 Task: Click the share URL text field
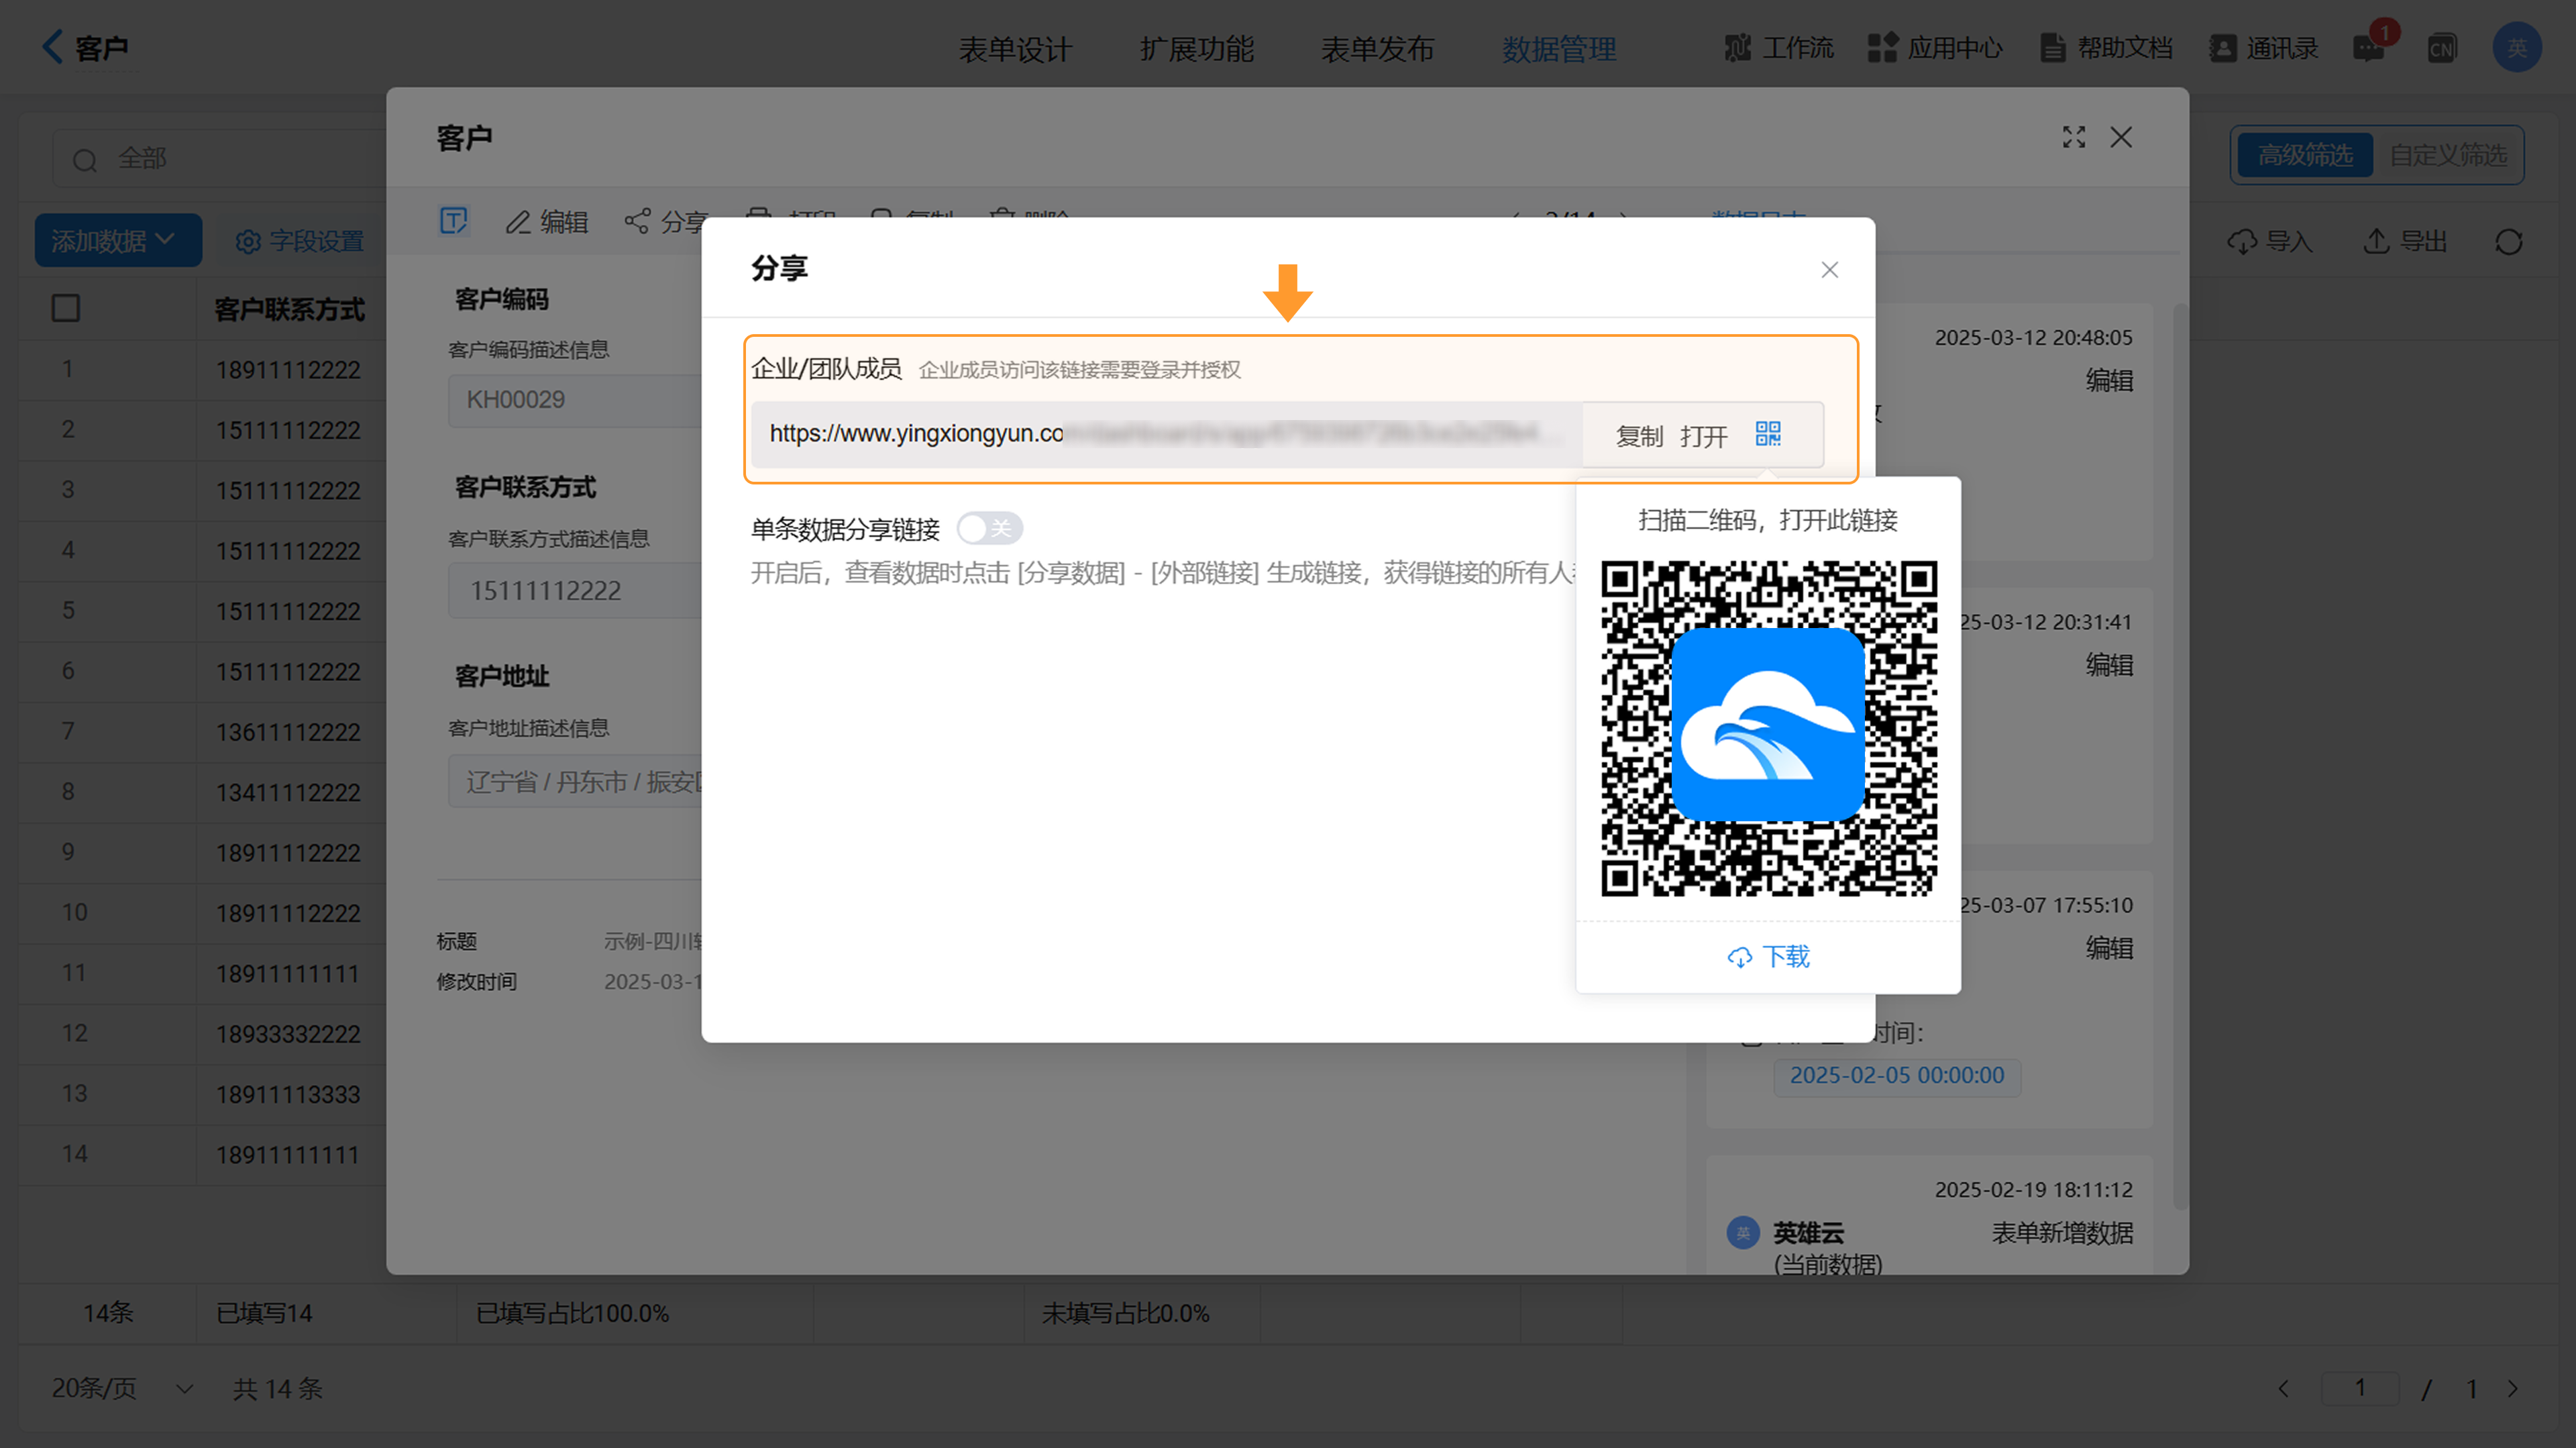[1166, 434]
